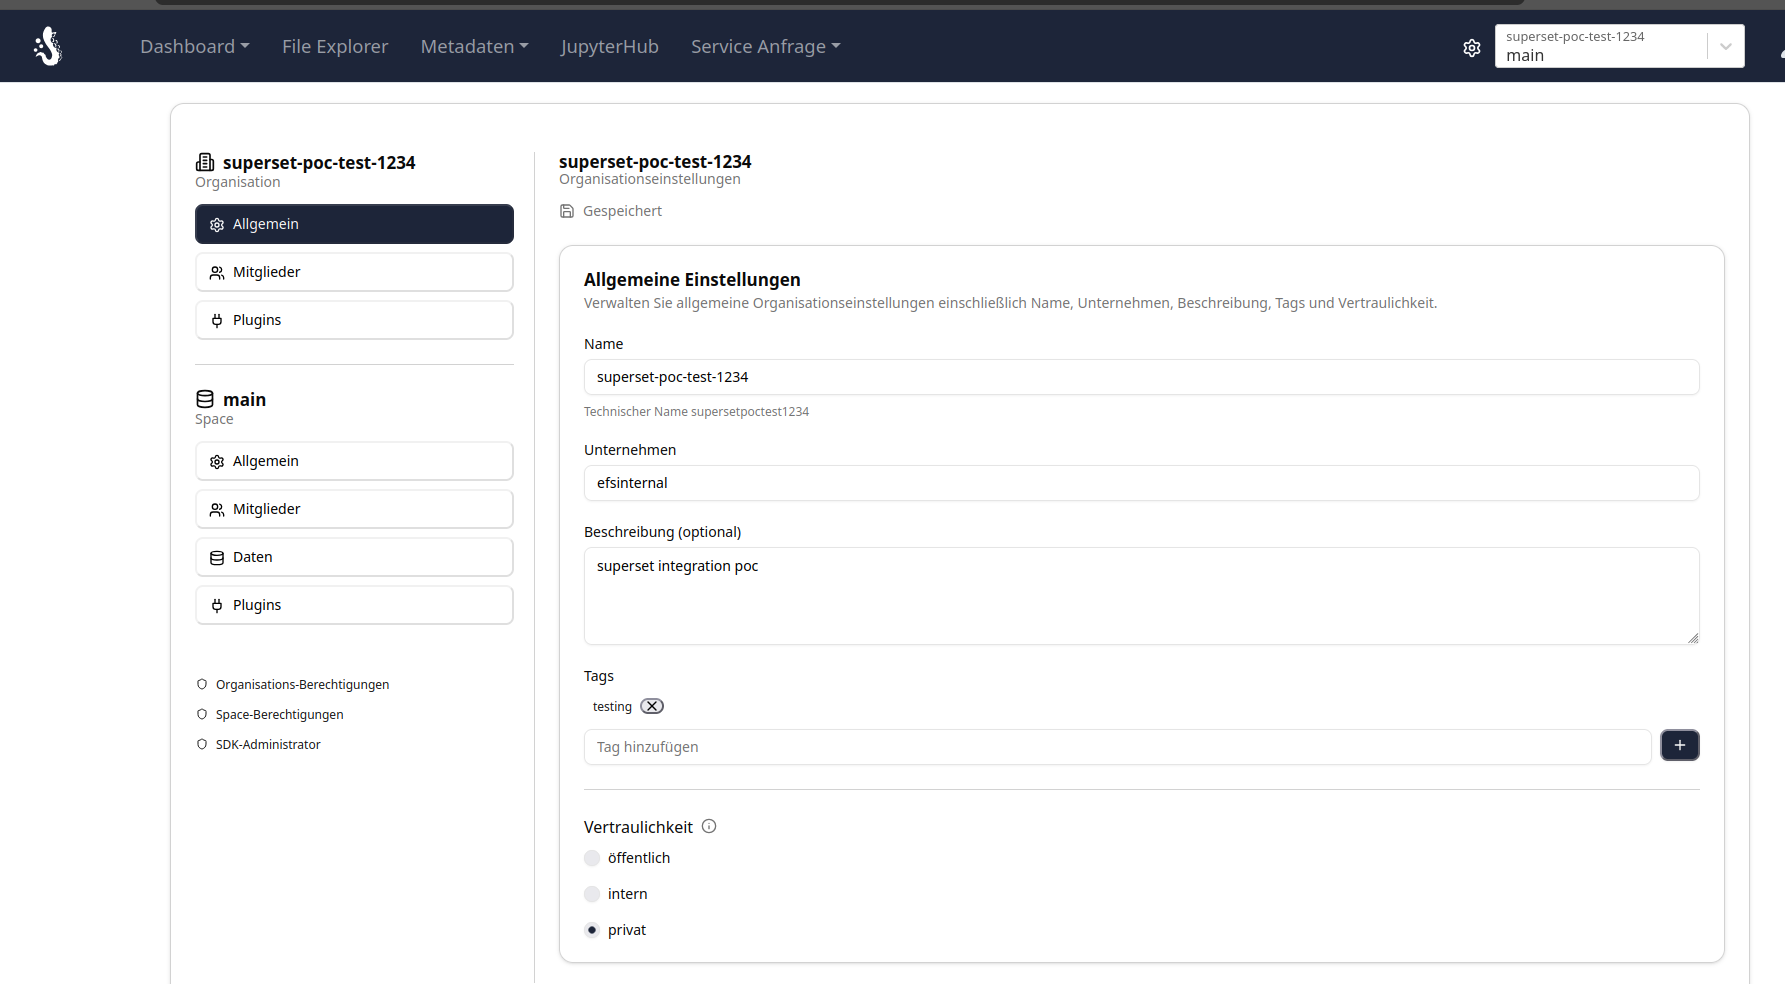Remove the testing tag

tap(652, 706)
